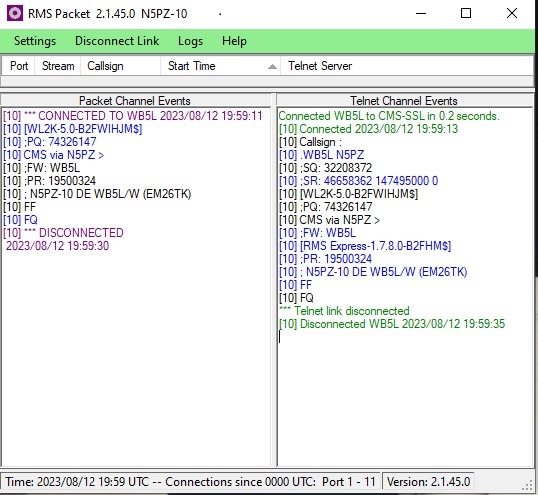Click the packet line ';PR: 19500324'

point(49,181)
